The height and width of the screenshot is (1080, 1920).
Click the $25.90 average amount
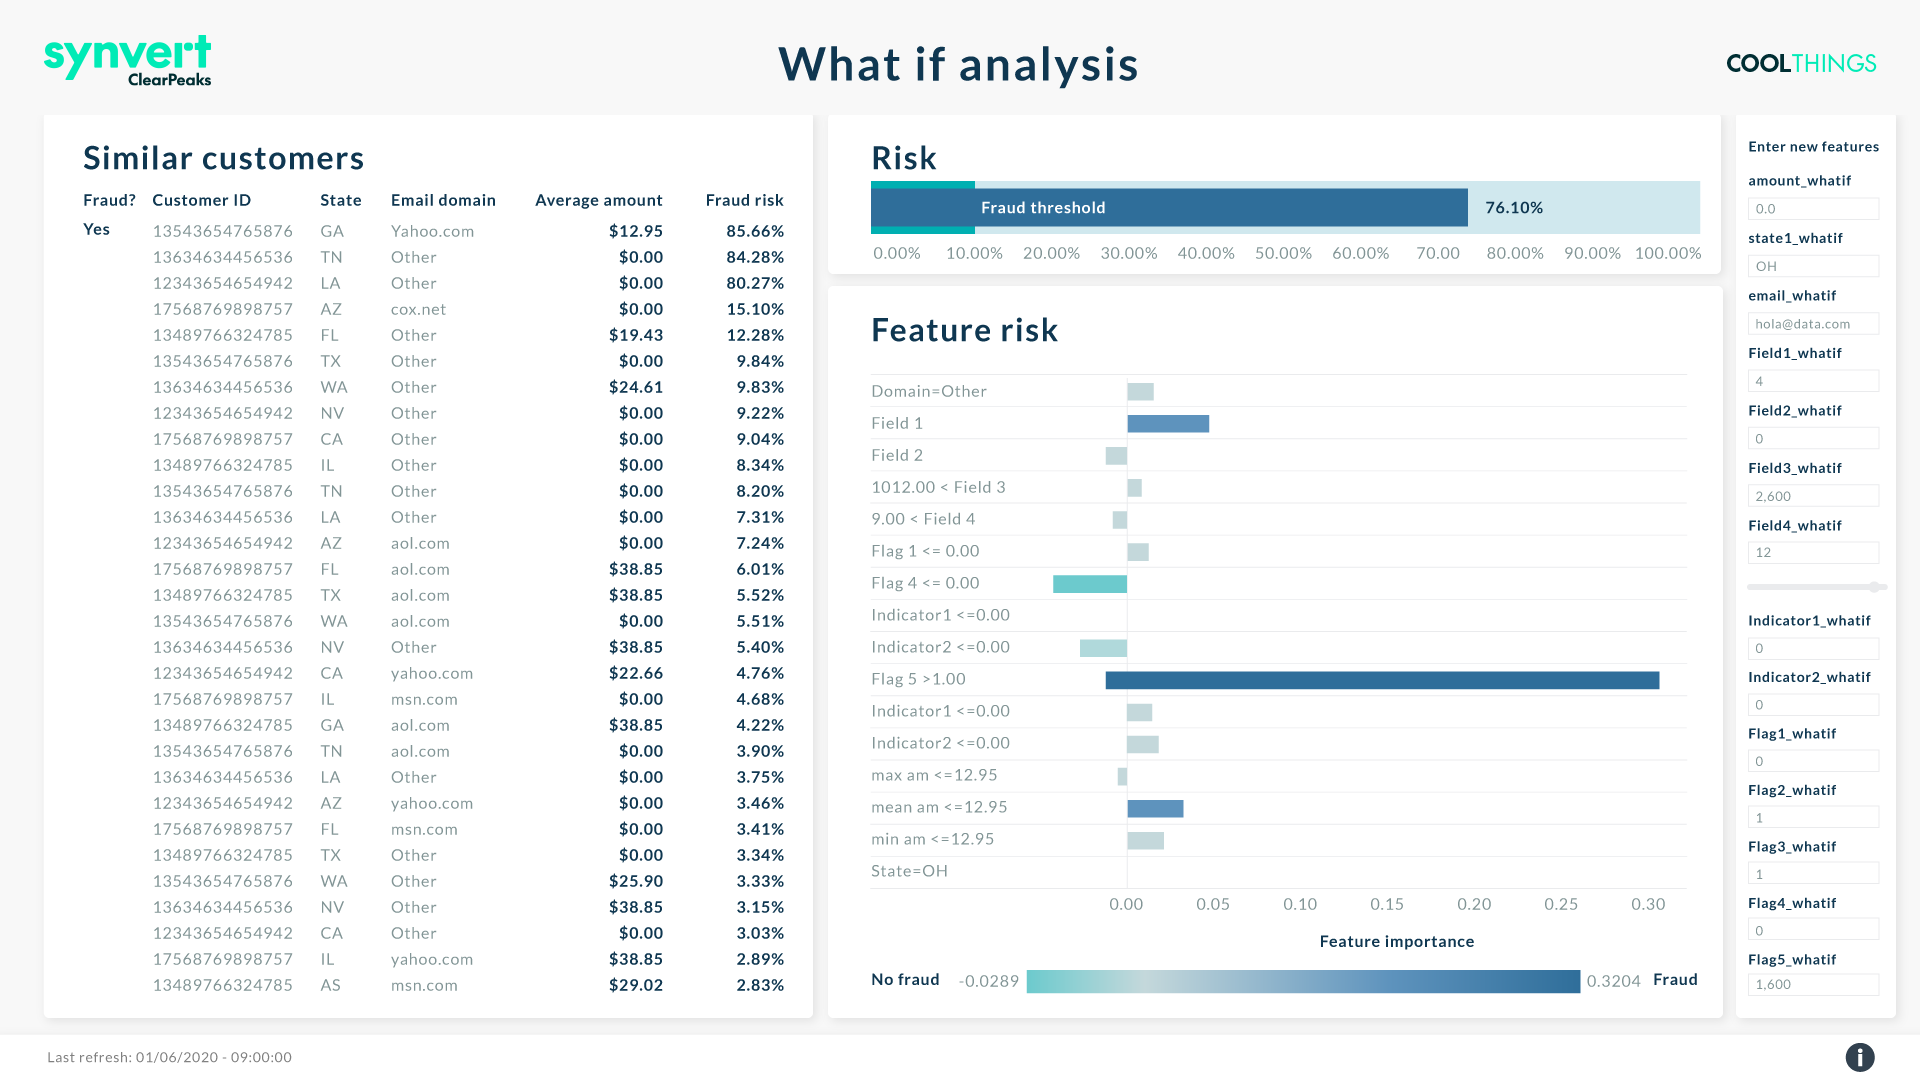click(x=636, y=881)
